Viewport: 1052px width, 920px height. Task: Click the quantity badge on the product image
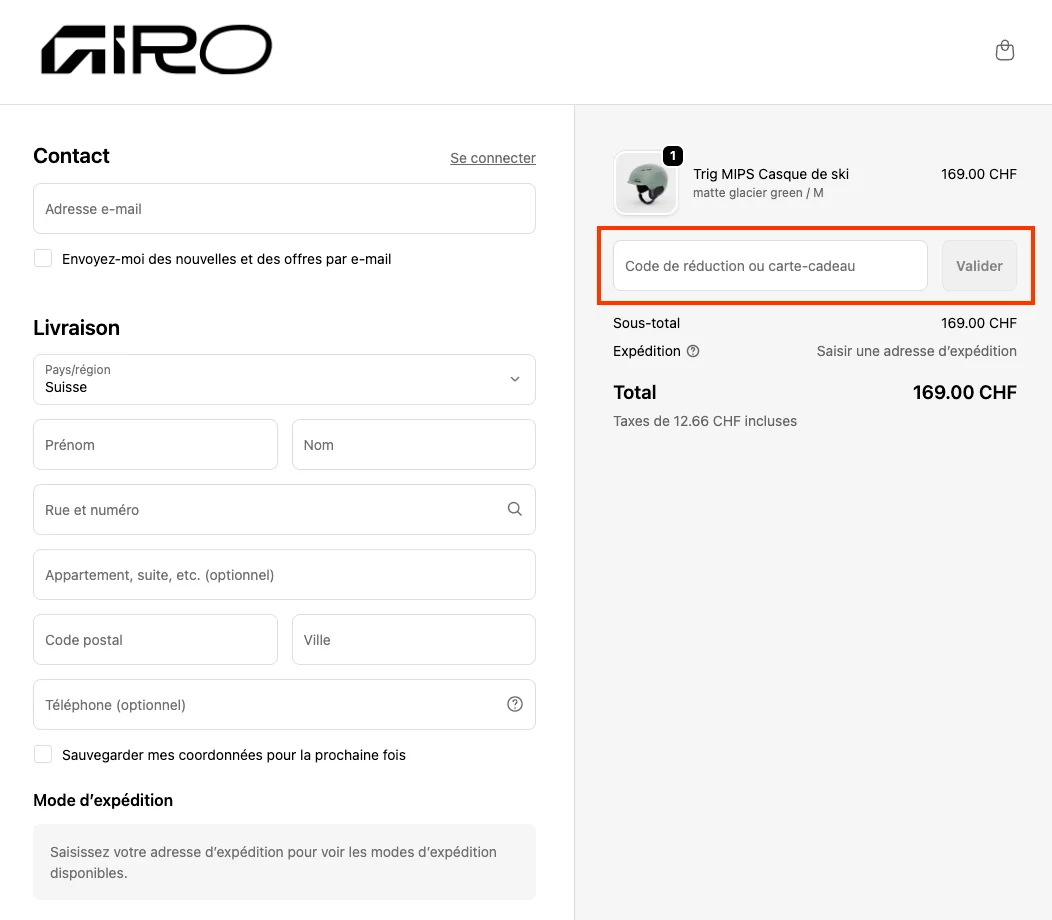[673, 156]
